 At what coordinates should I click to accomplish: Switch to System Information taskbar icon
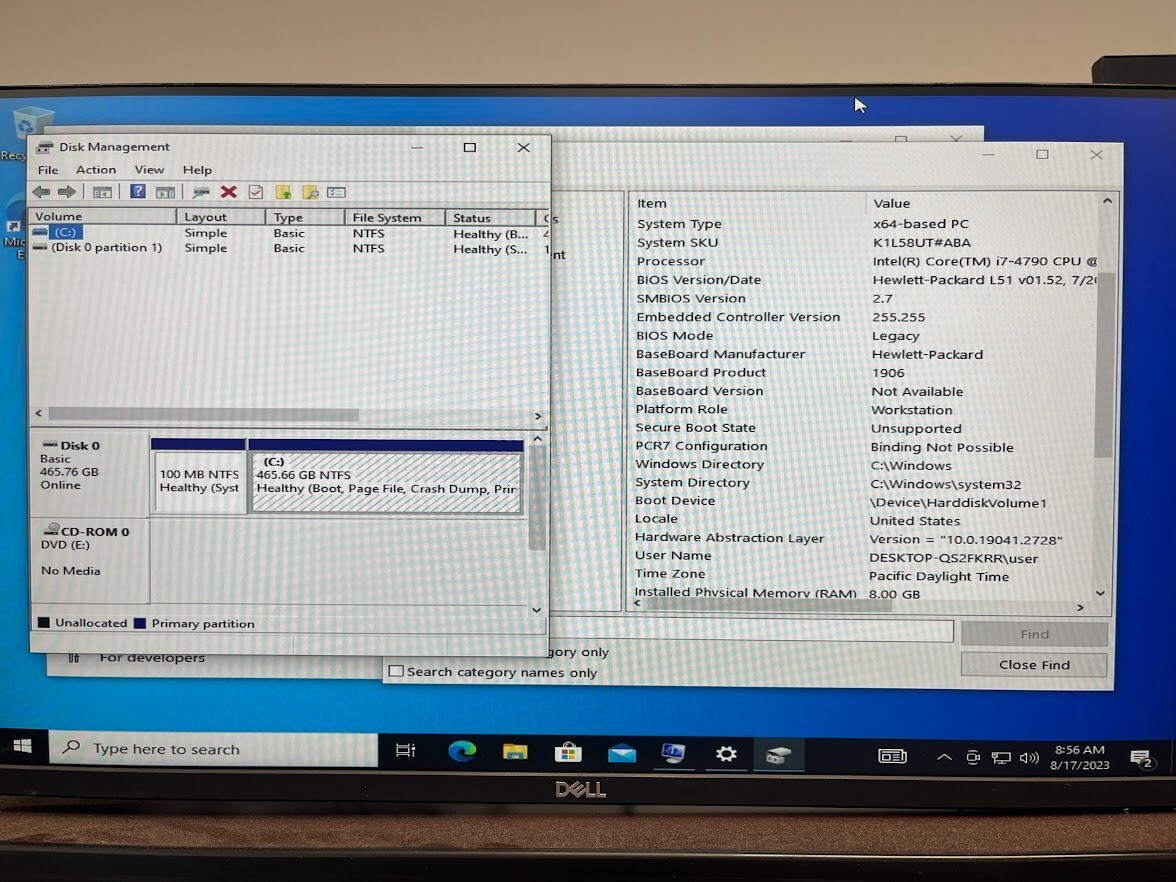click(x=674, y=754)
